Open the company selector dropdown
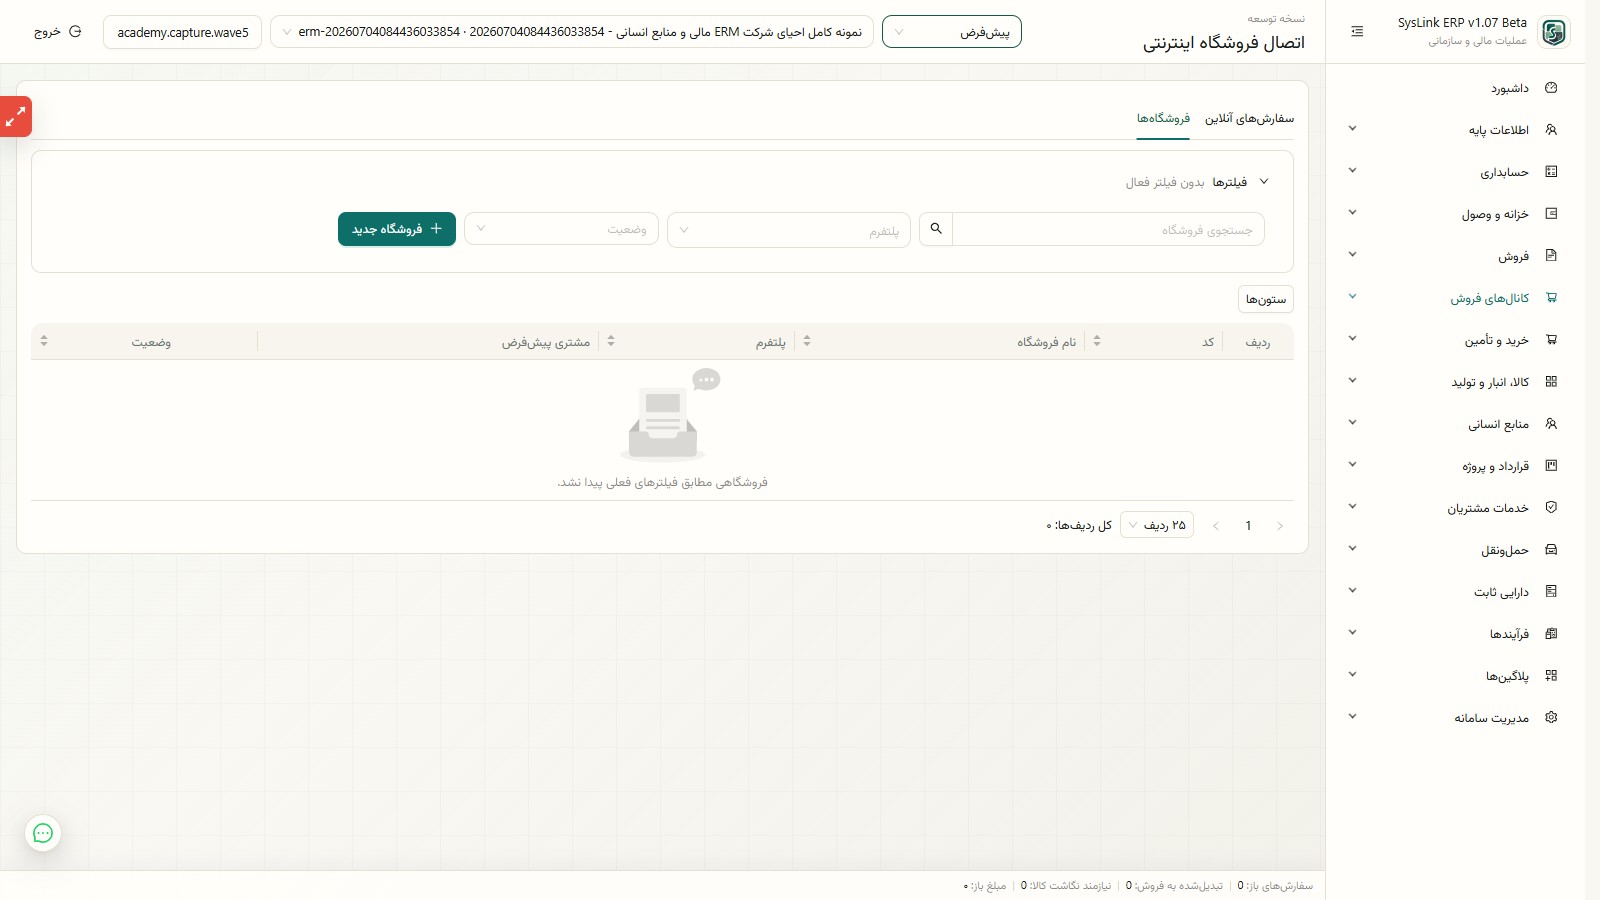The height and width of the screenshot is (900, 1600). point(572,32)
